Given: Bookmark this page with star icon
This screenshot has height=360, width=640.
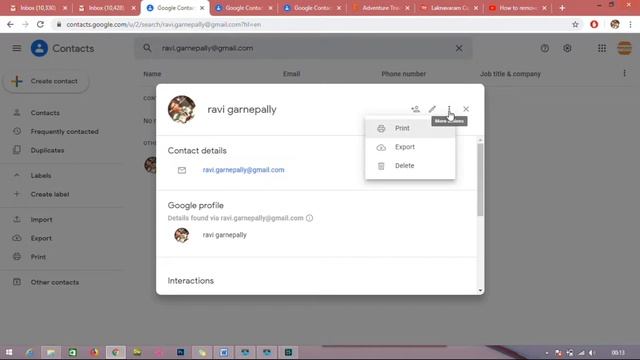Looking at the screenshot, I should pos(575,24).
